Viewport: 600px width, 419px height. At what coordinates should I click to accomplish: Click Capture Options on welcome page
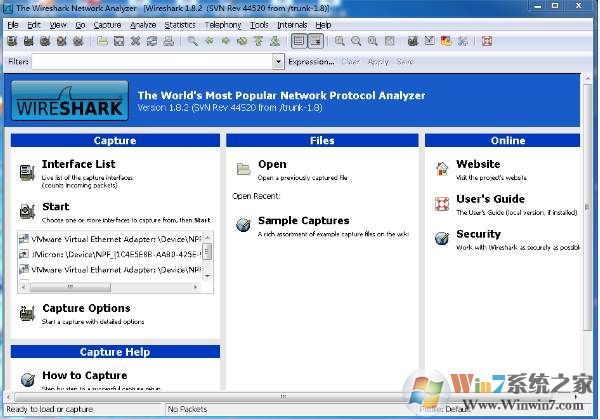click(x=86, y=309)
